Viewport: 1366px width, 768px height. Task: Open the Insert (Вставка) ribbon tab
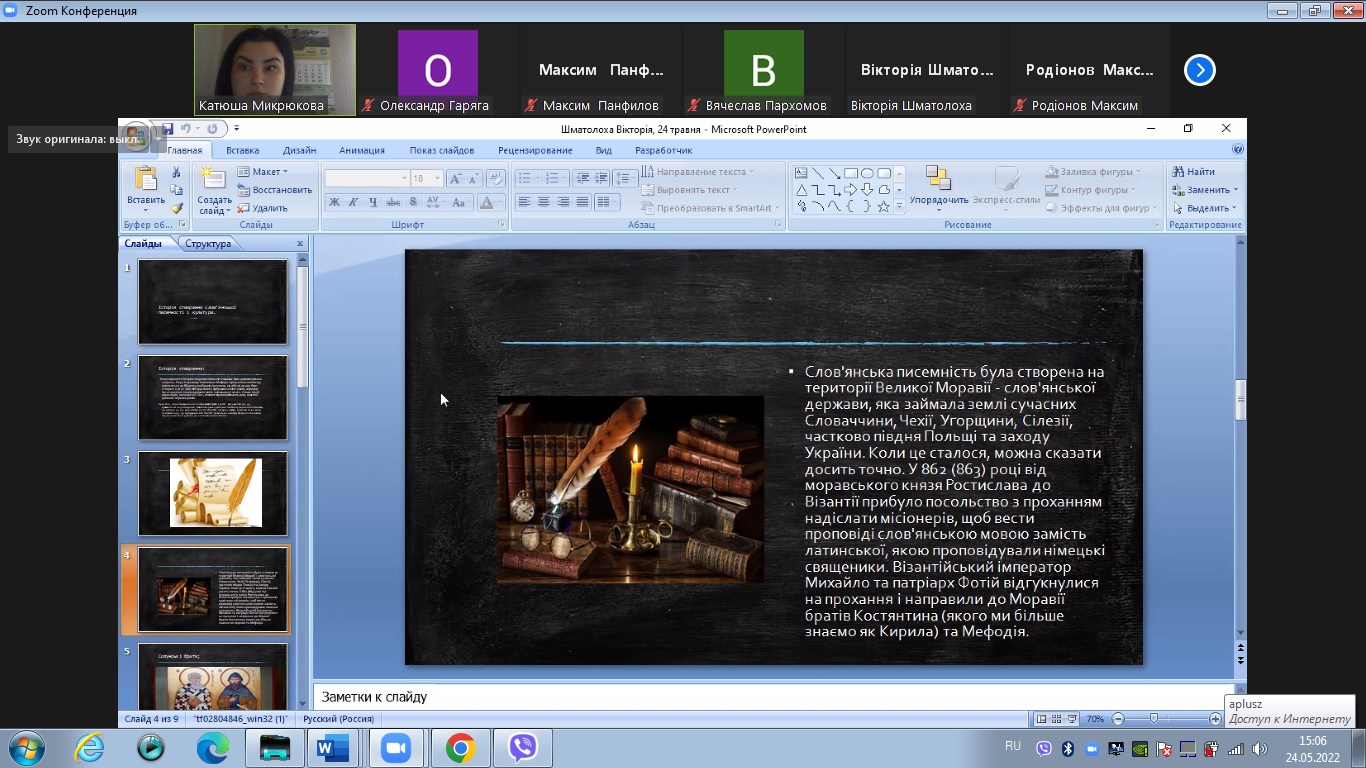pyautogui.click(x=242, y=150)
